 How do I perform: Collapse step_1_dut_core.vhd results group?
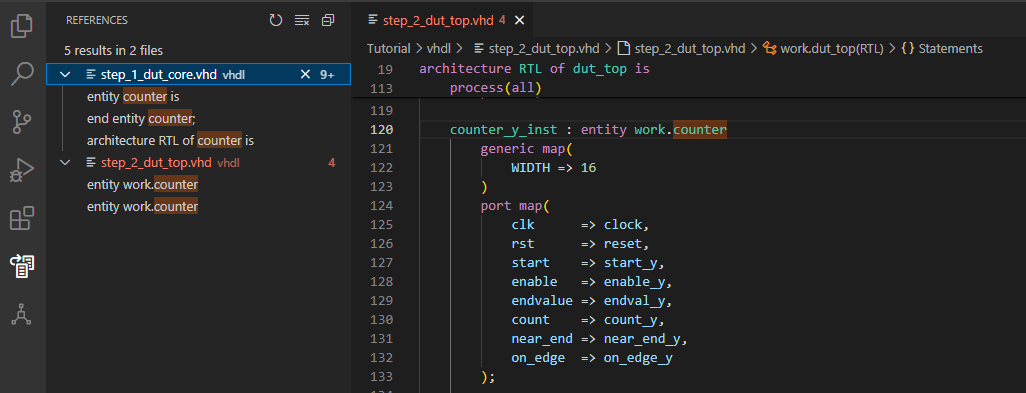[x=65, y=75]
